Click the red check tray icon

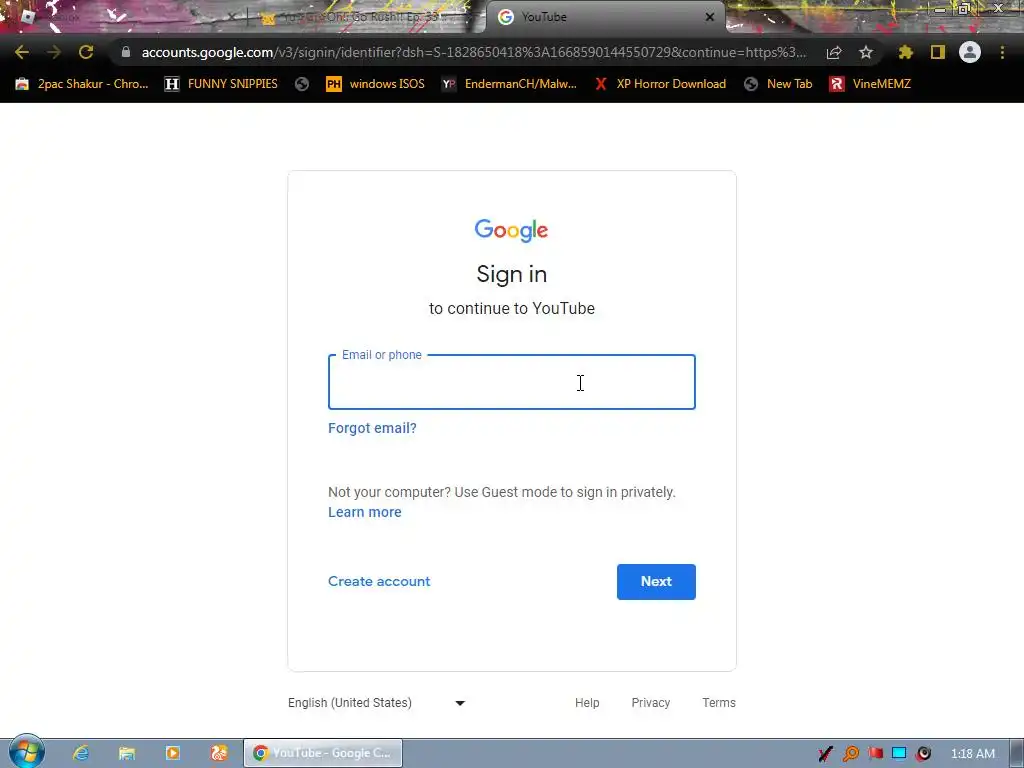[x=825, y=754]
